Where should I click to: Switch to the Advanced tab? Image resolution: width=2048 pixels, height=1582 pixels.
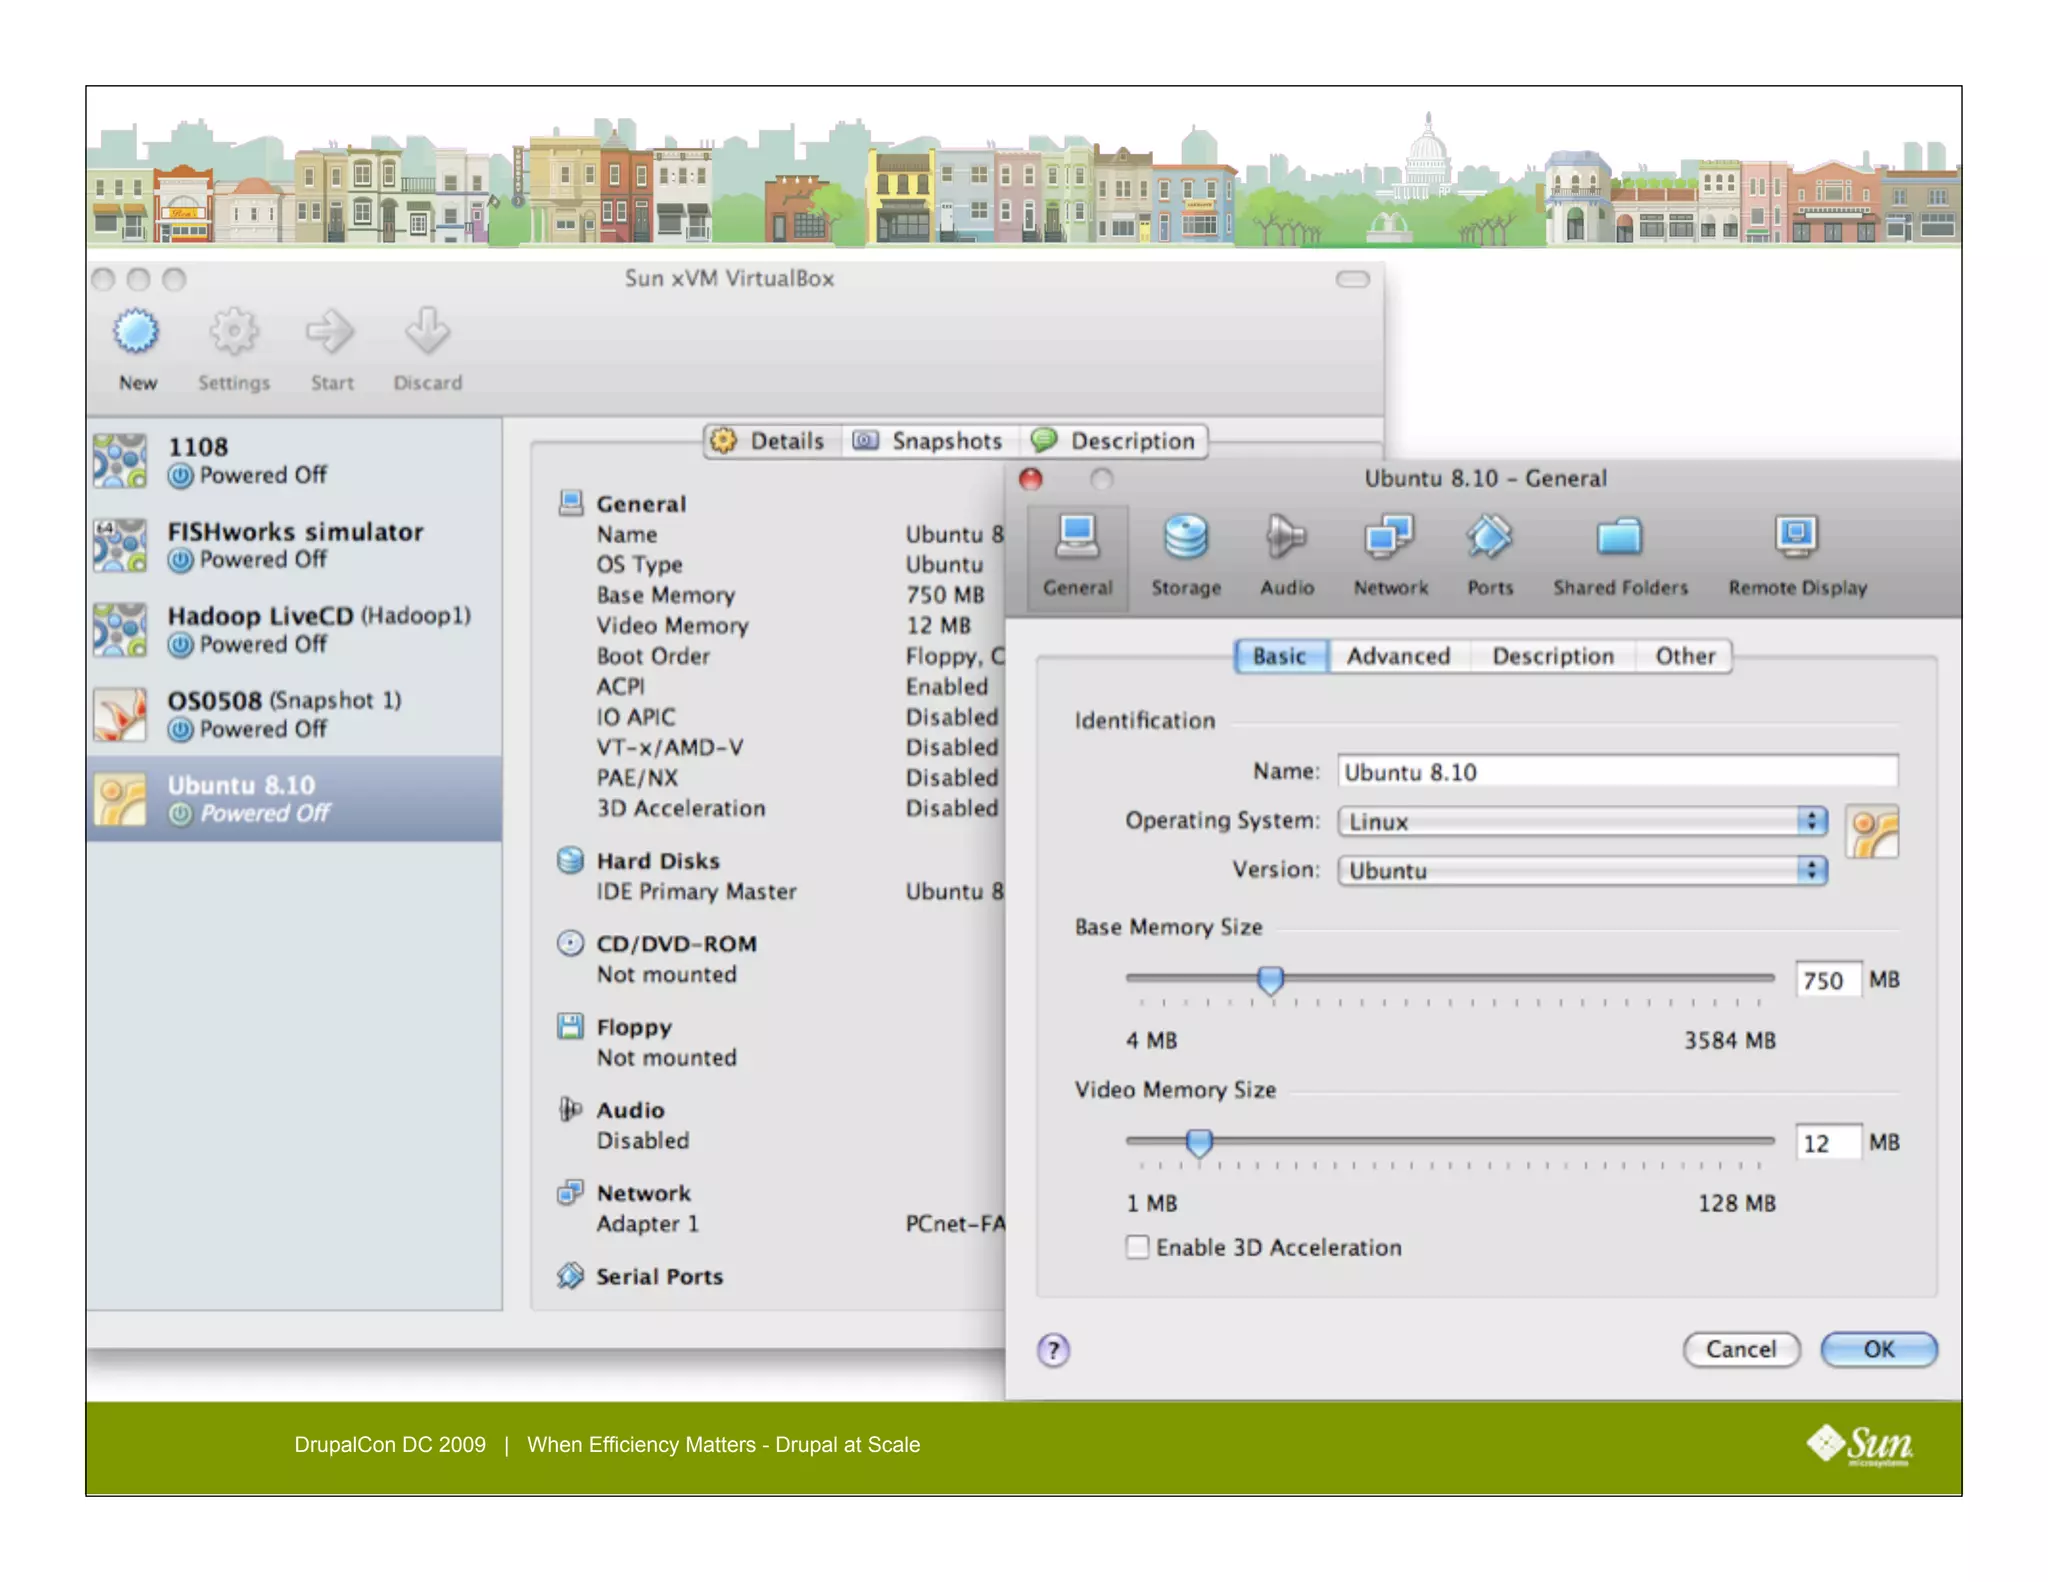[1398, 656]
